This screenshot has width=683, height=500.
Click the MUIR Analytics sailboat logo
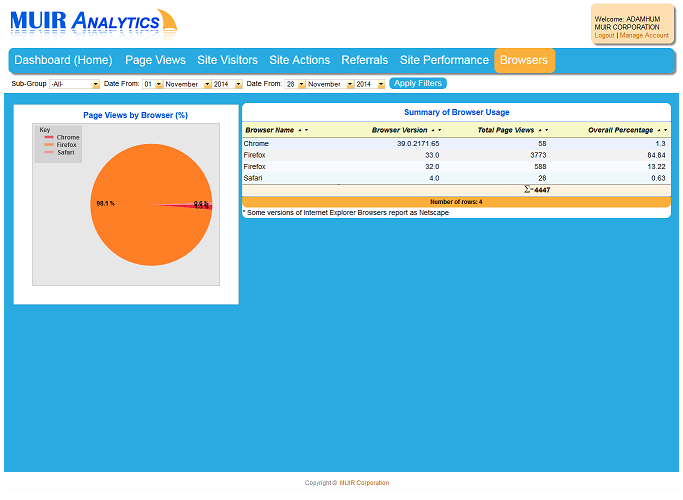[x=93, y=23]
